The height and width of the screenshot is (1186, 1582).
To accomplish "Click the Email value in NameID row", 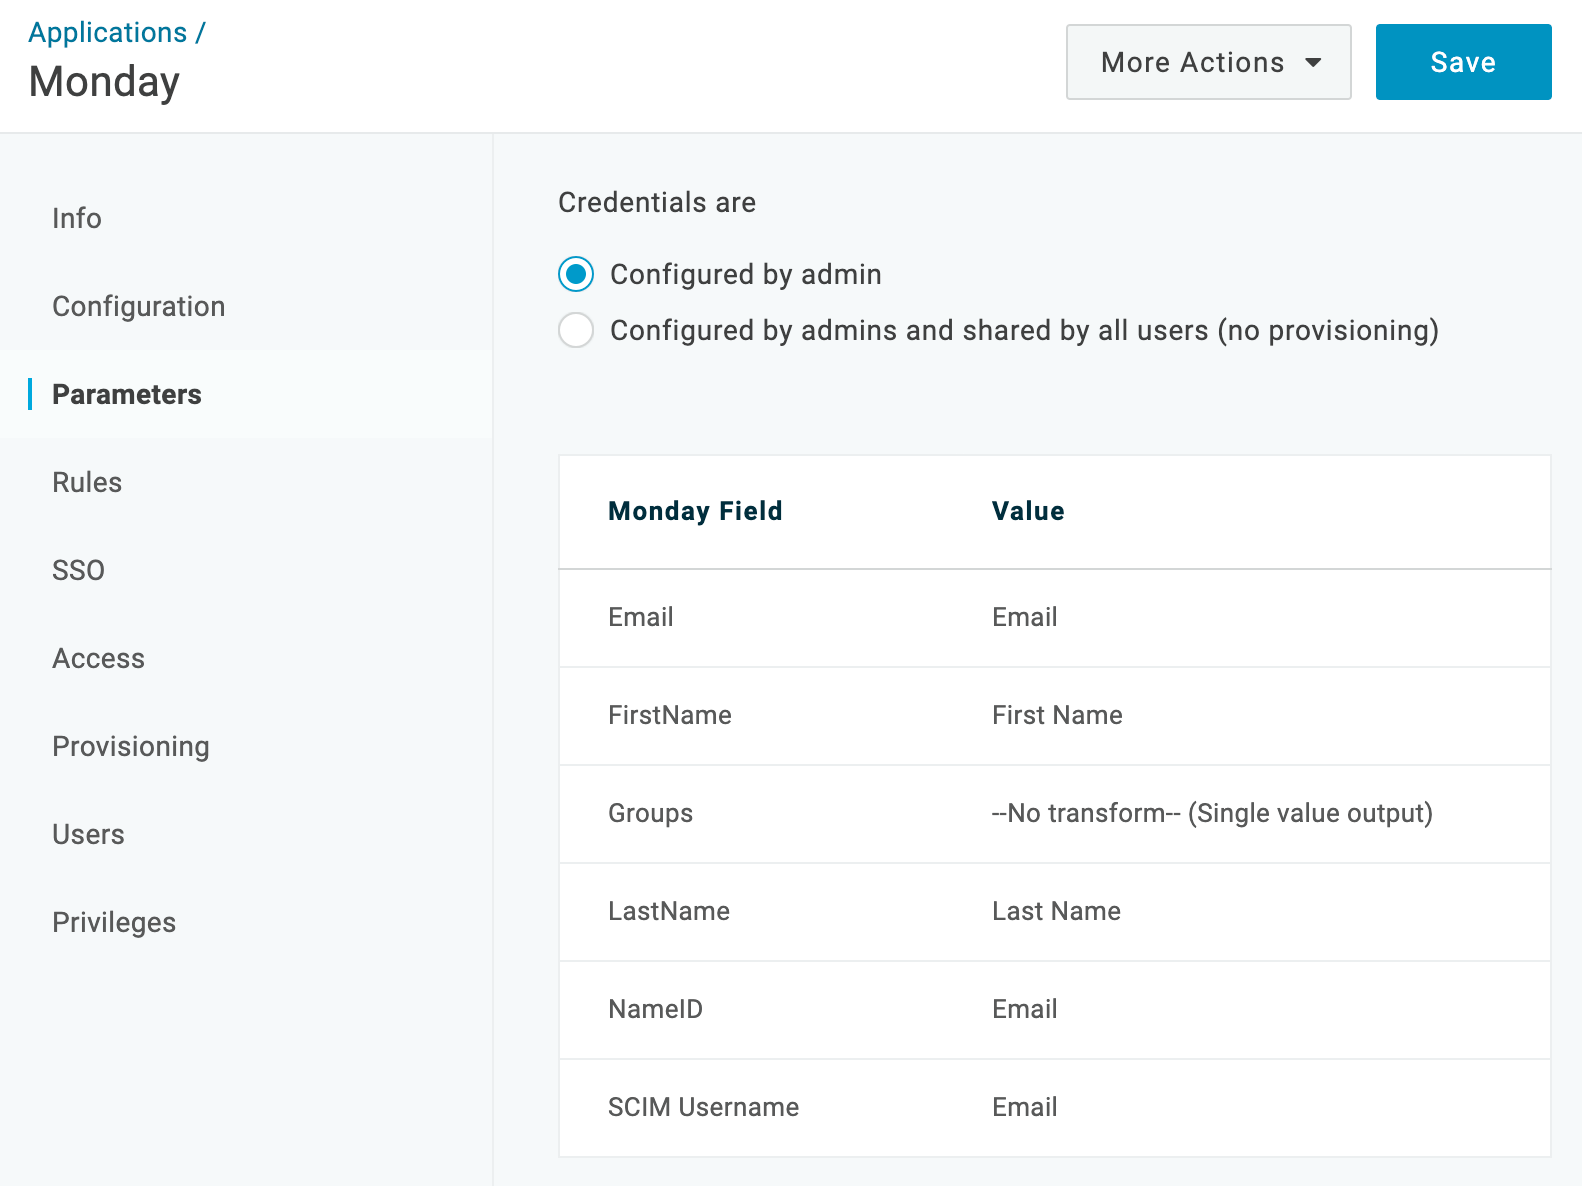I will [1025, 1009].
